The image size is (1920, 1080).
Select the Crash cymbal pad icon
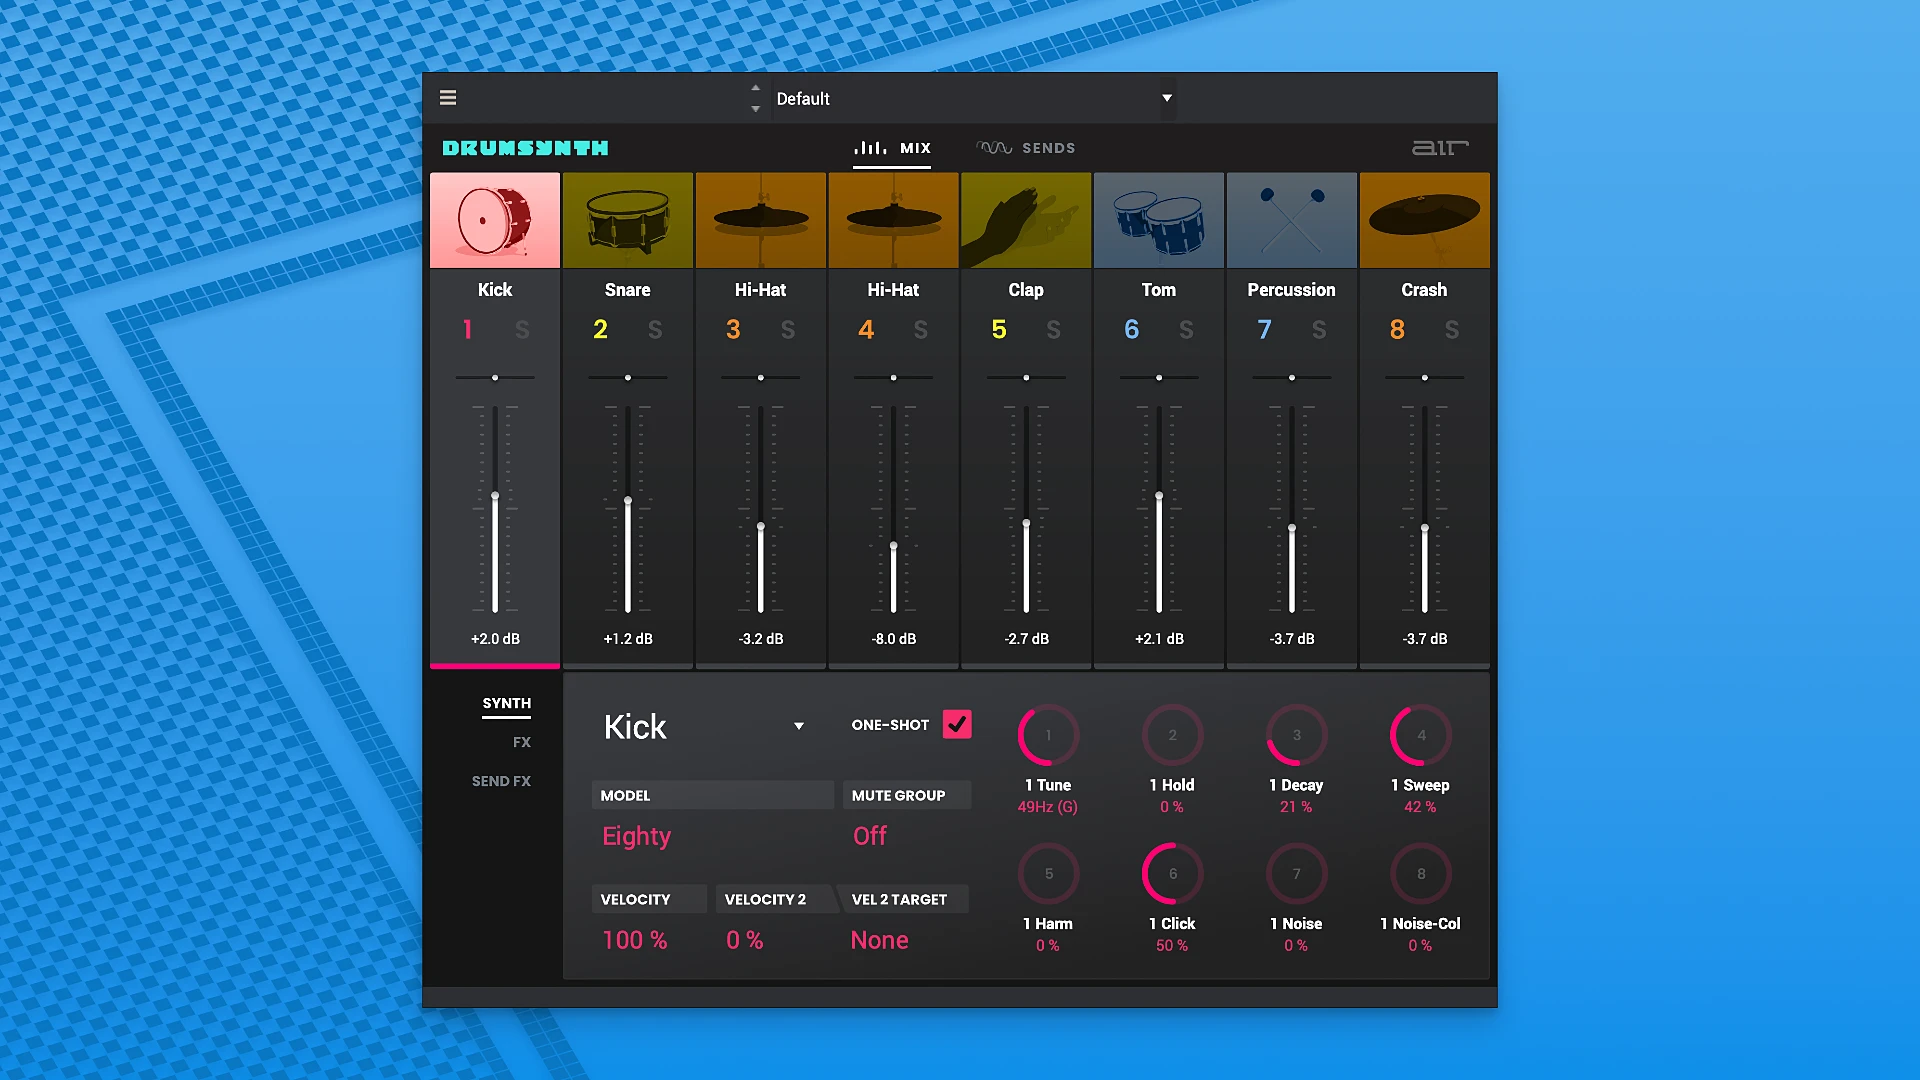(1423, 220)
